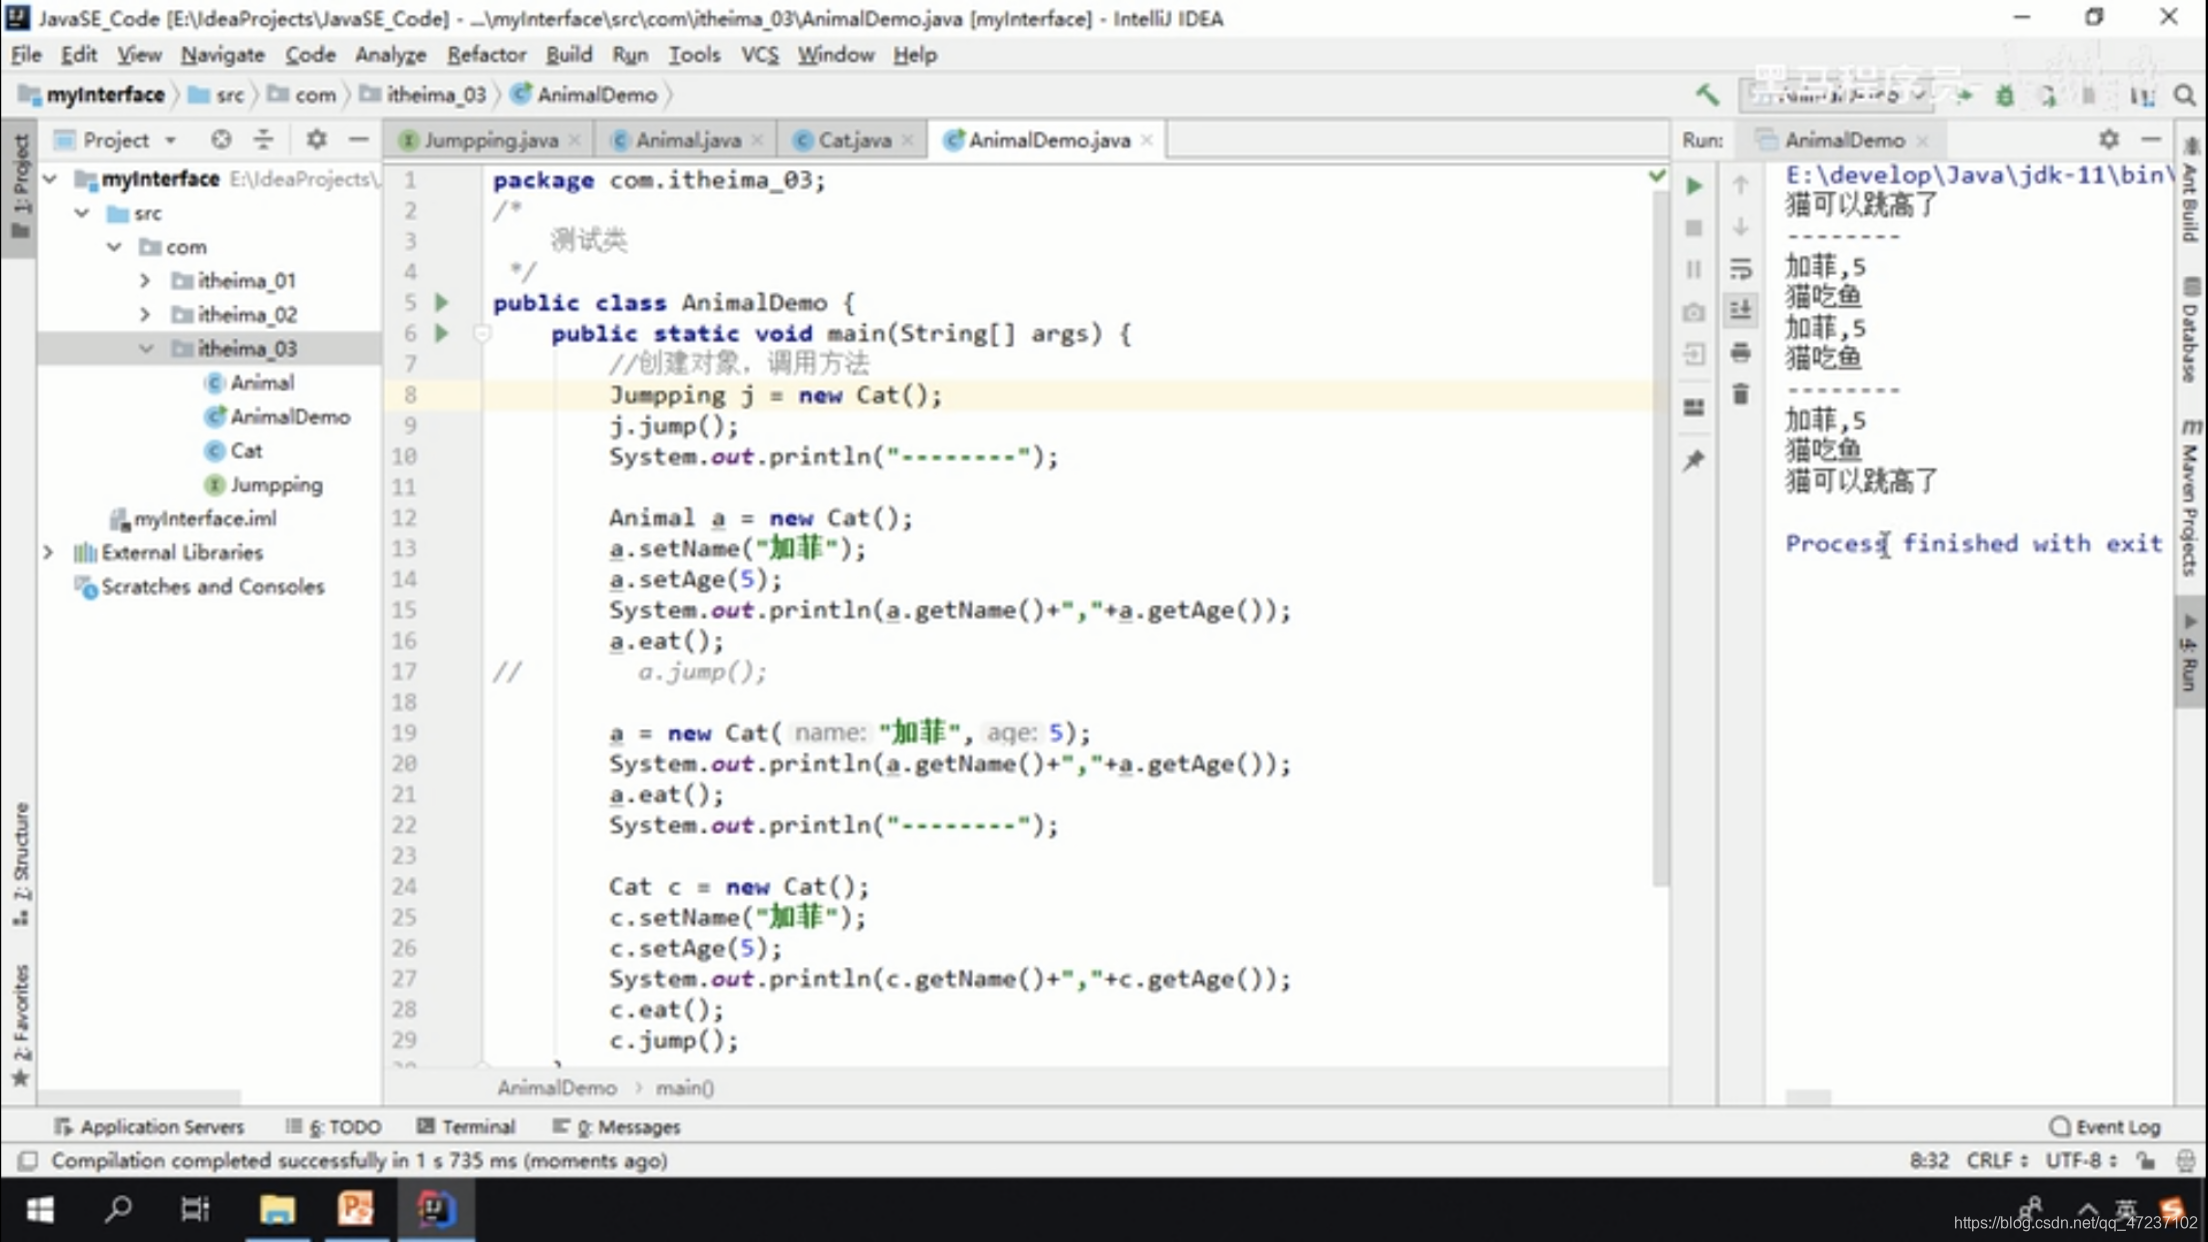This screenshot has width=2208, height=1242.
Task: Open the Event Log
Action: (2105, 1127)
